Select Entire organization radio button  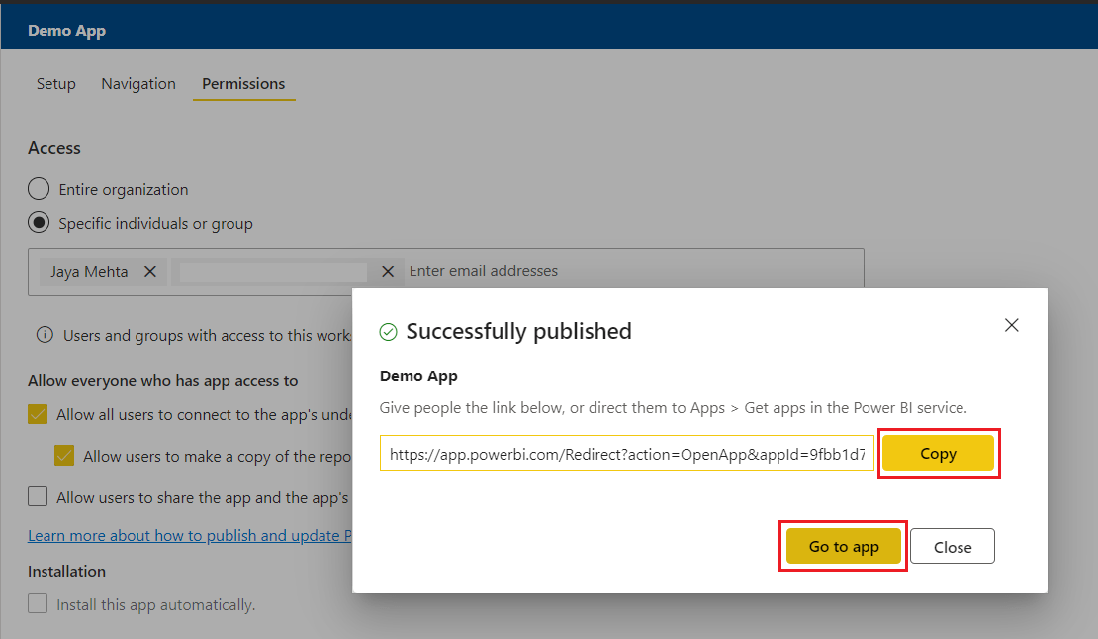point(38,189)
